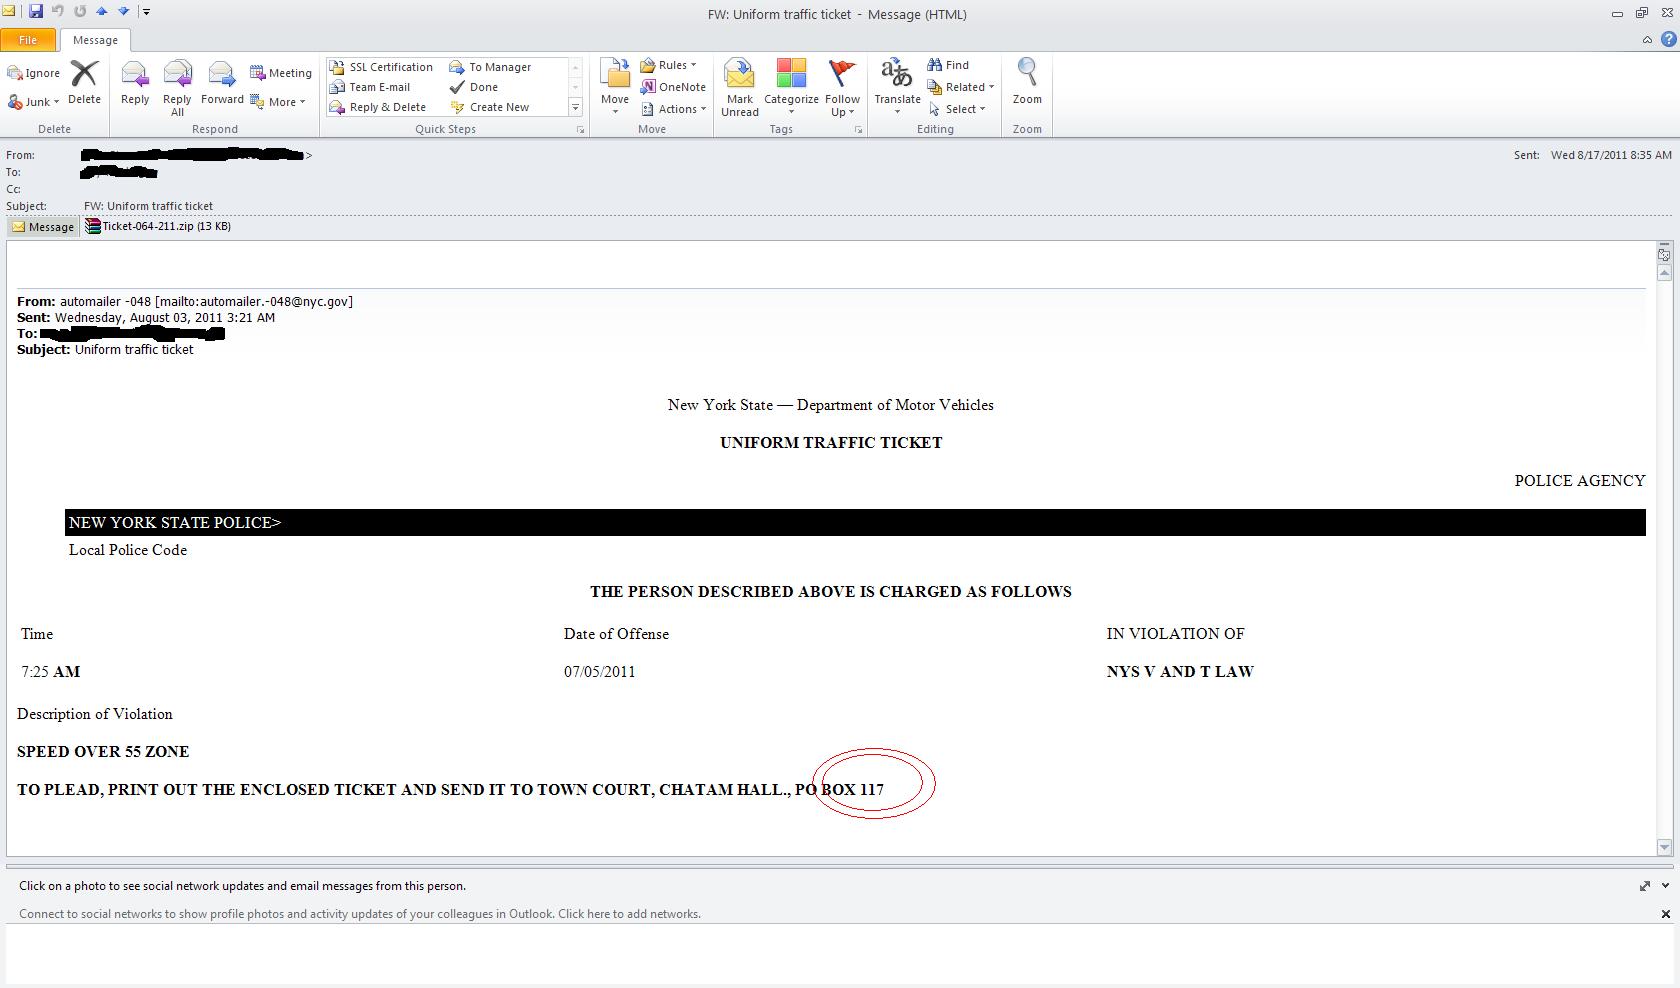Click the Undo icon in title bar

pos(58,12)
